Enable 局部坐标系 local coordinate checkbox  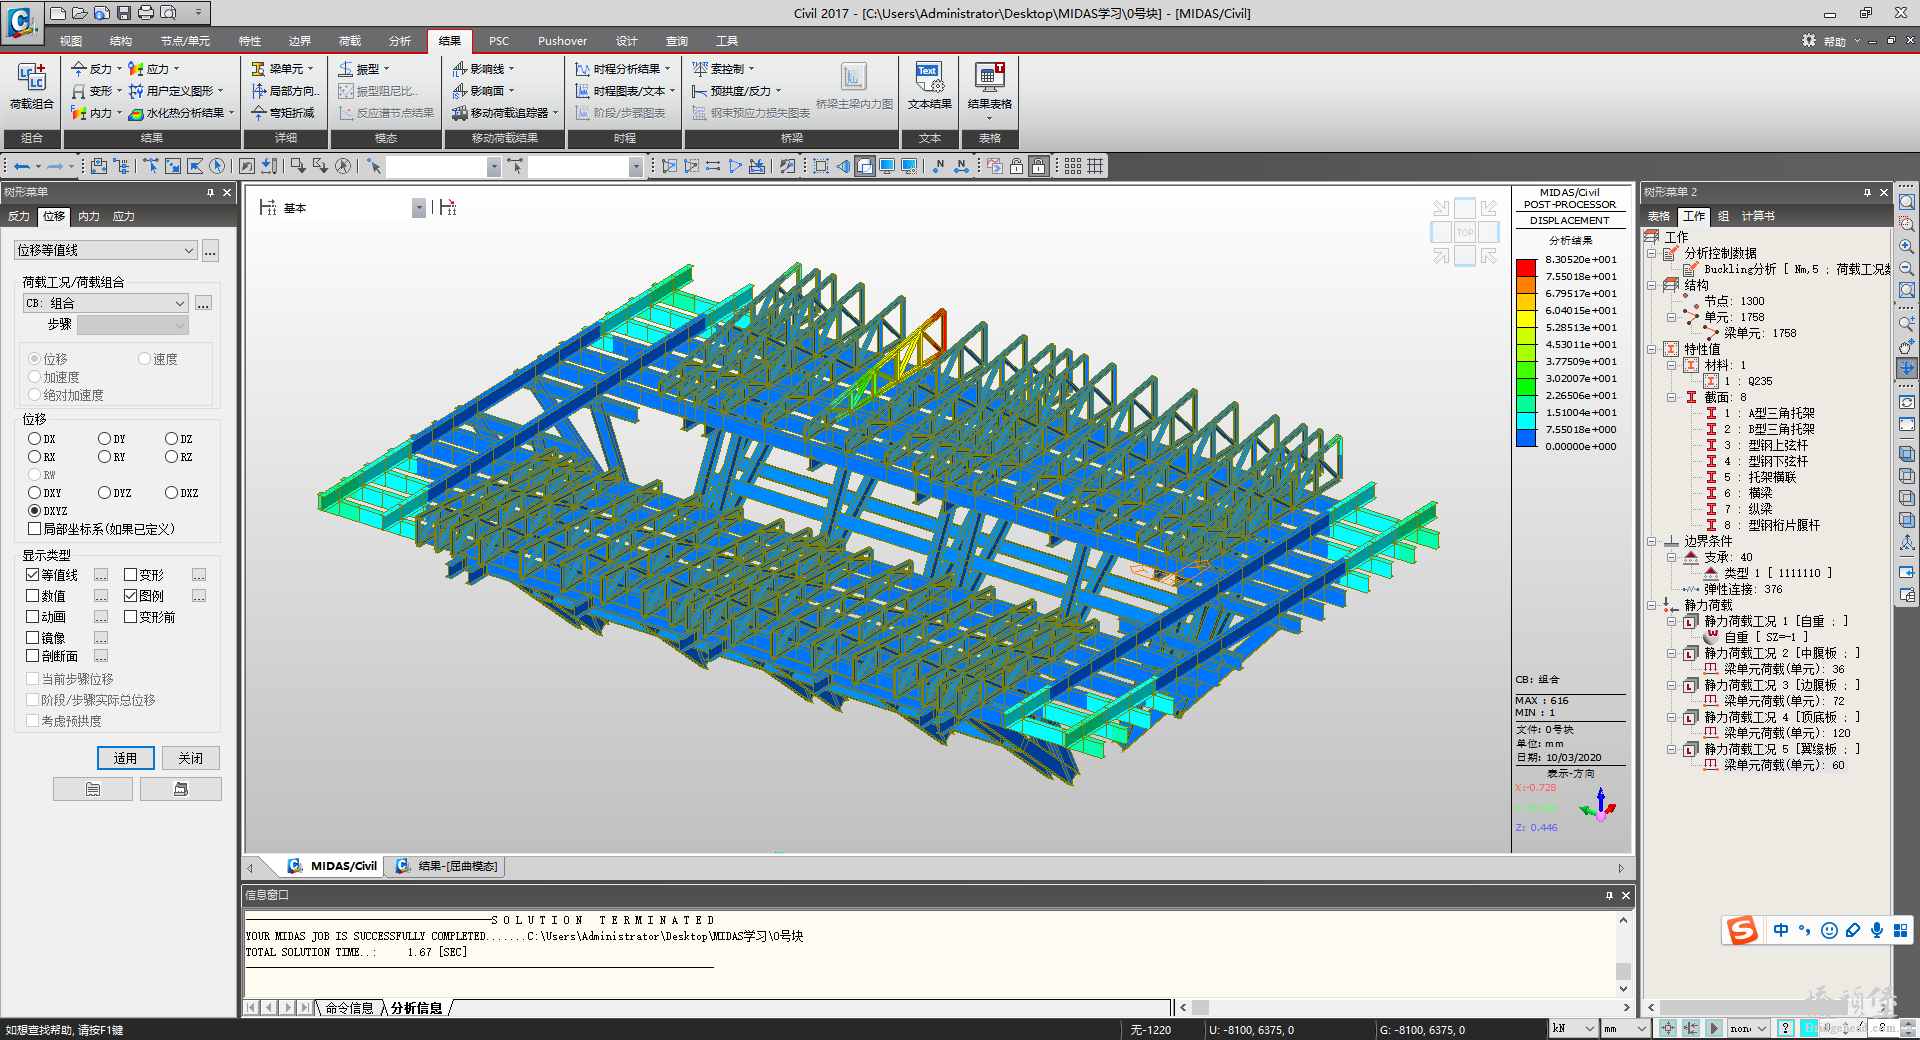click(35, 529)
